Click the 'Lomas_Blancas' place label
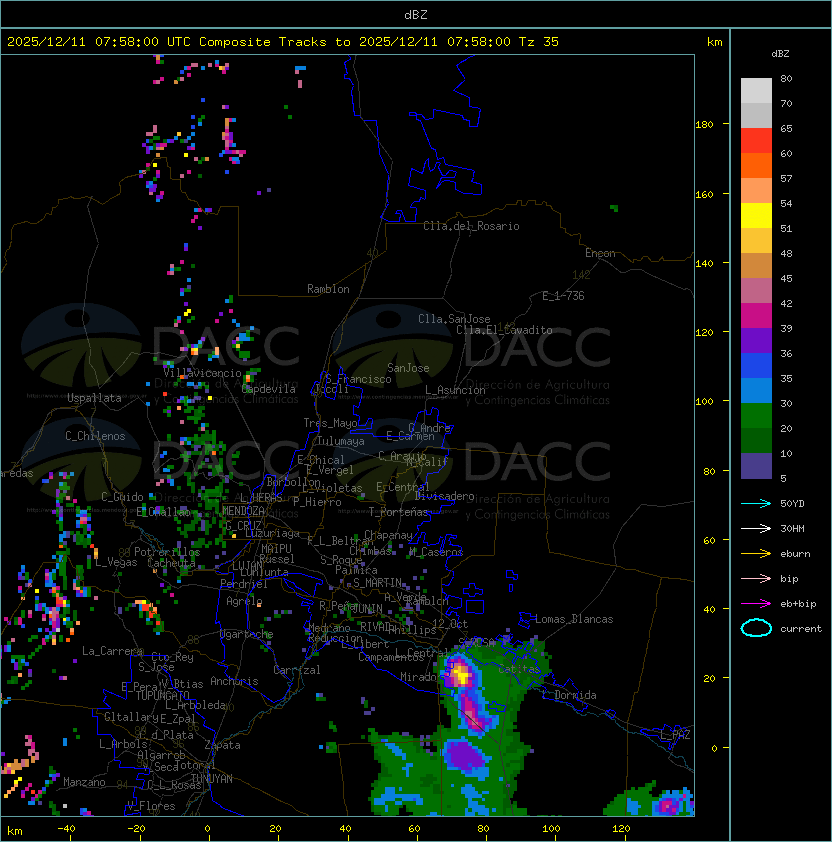 574,619
